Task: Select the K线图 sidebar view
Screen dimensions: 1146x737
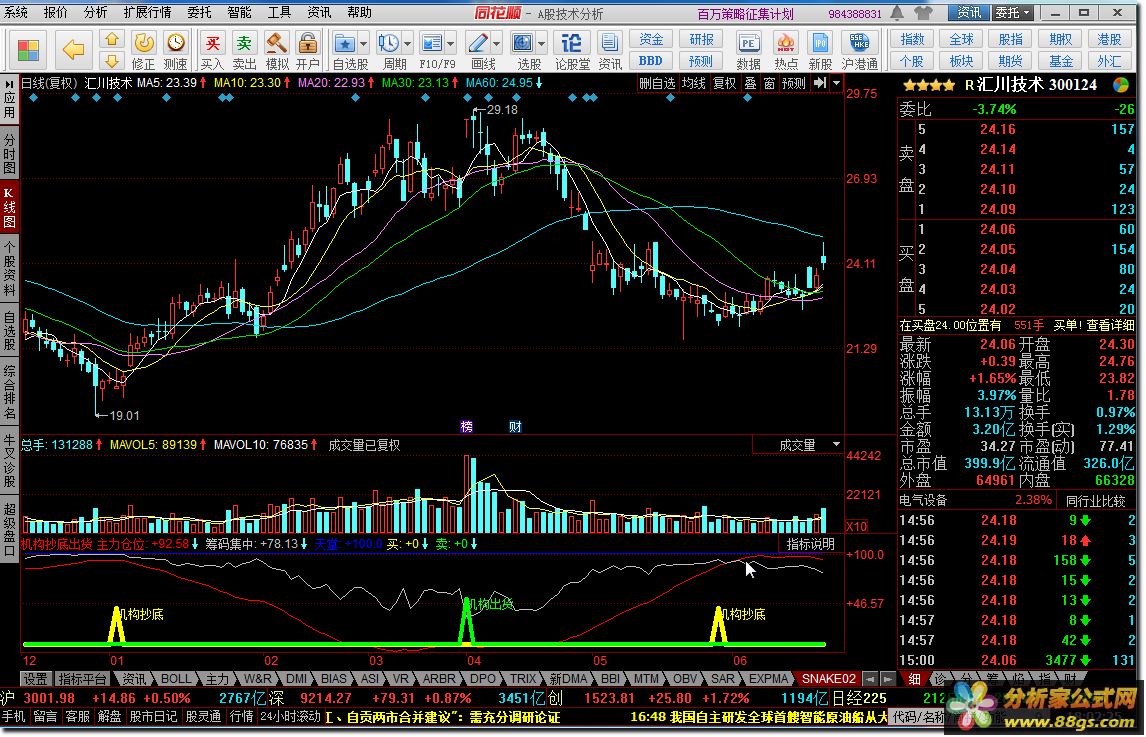Action: click(x=10, y=207)
